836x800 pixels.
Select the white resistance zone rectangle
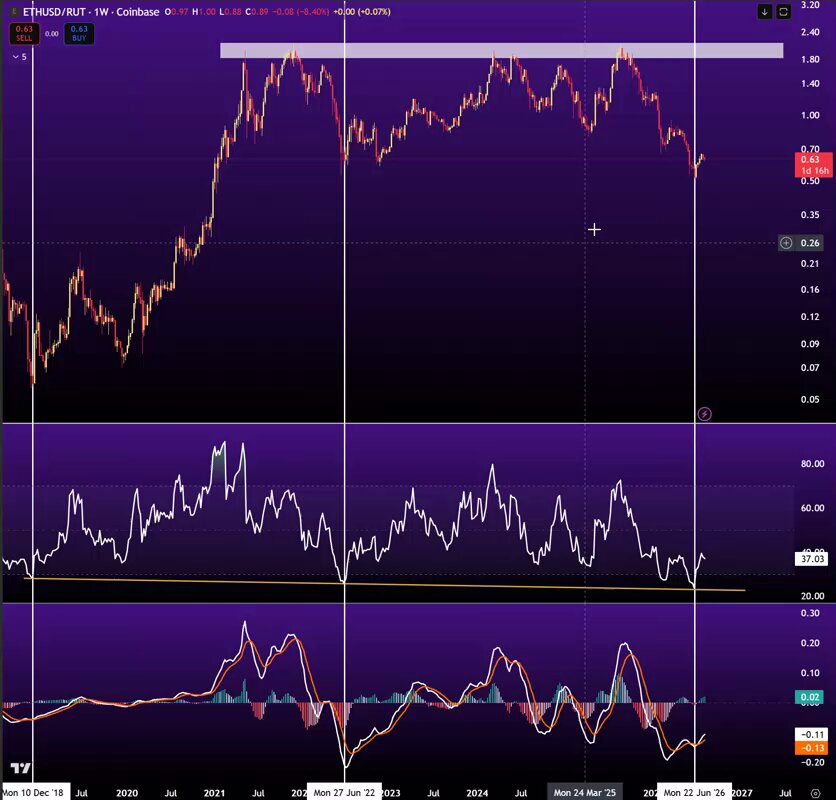502,50
